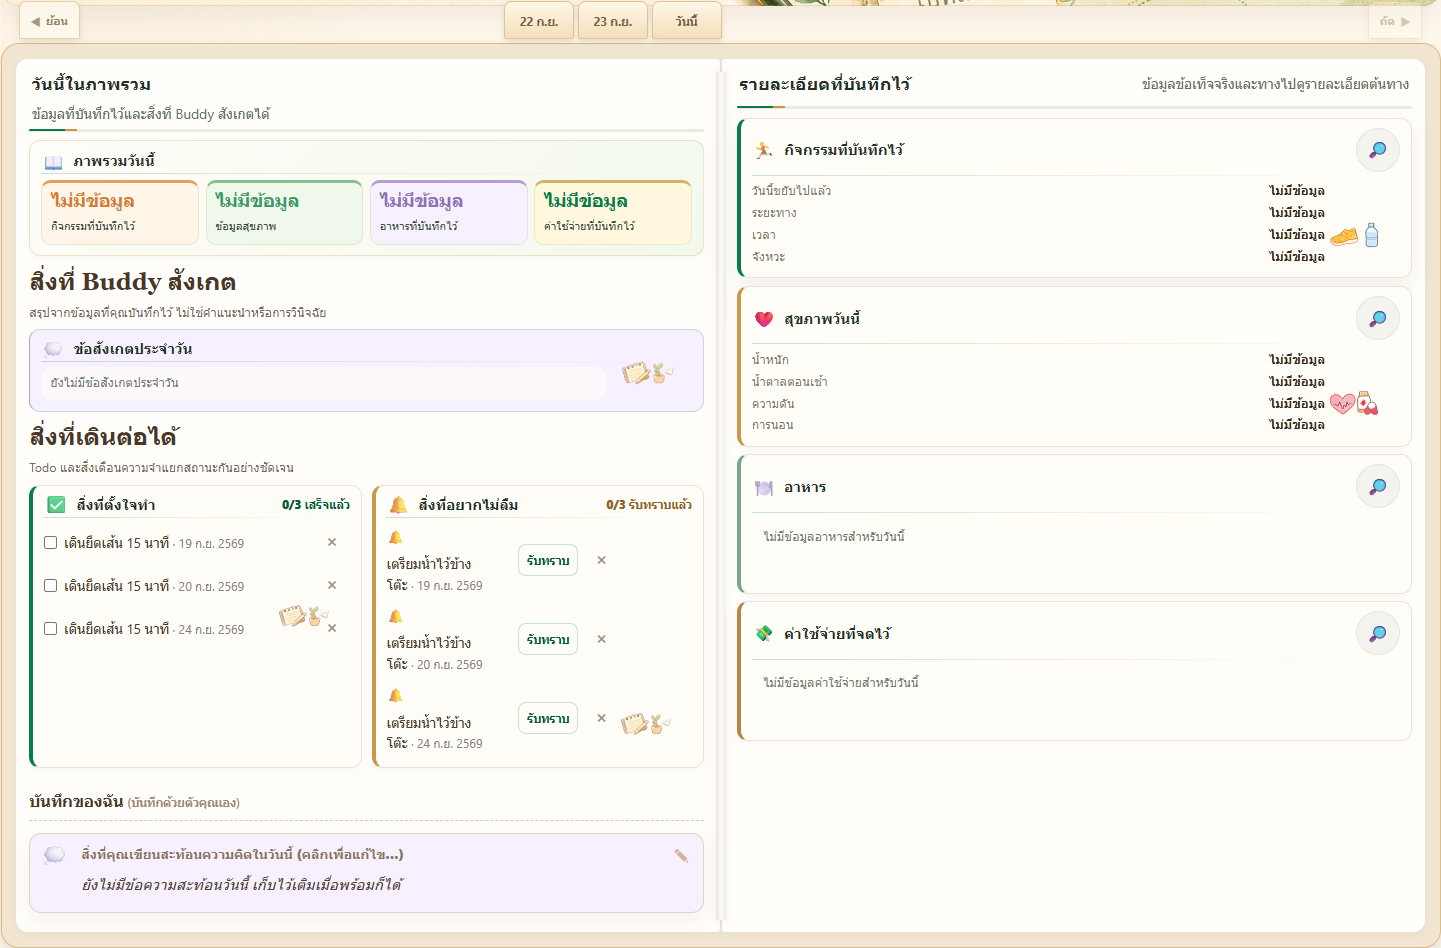Click the 0/3 รับทราบแล้ว counter
Viewport: 1441px width, 948px height.
tap(649, 505)
